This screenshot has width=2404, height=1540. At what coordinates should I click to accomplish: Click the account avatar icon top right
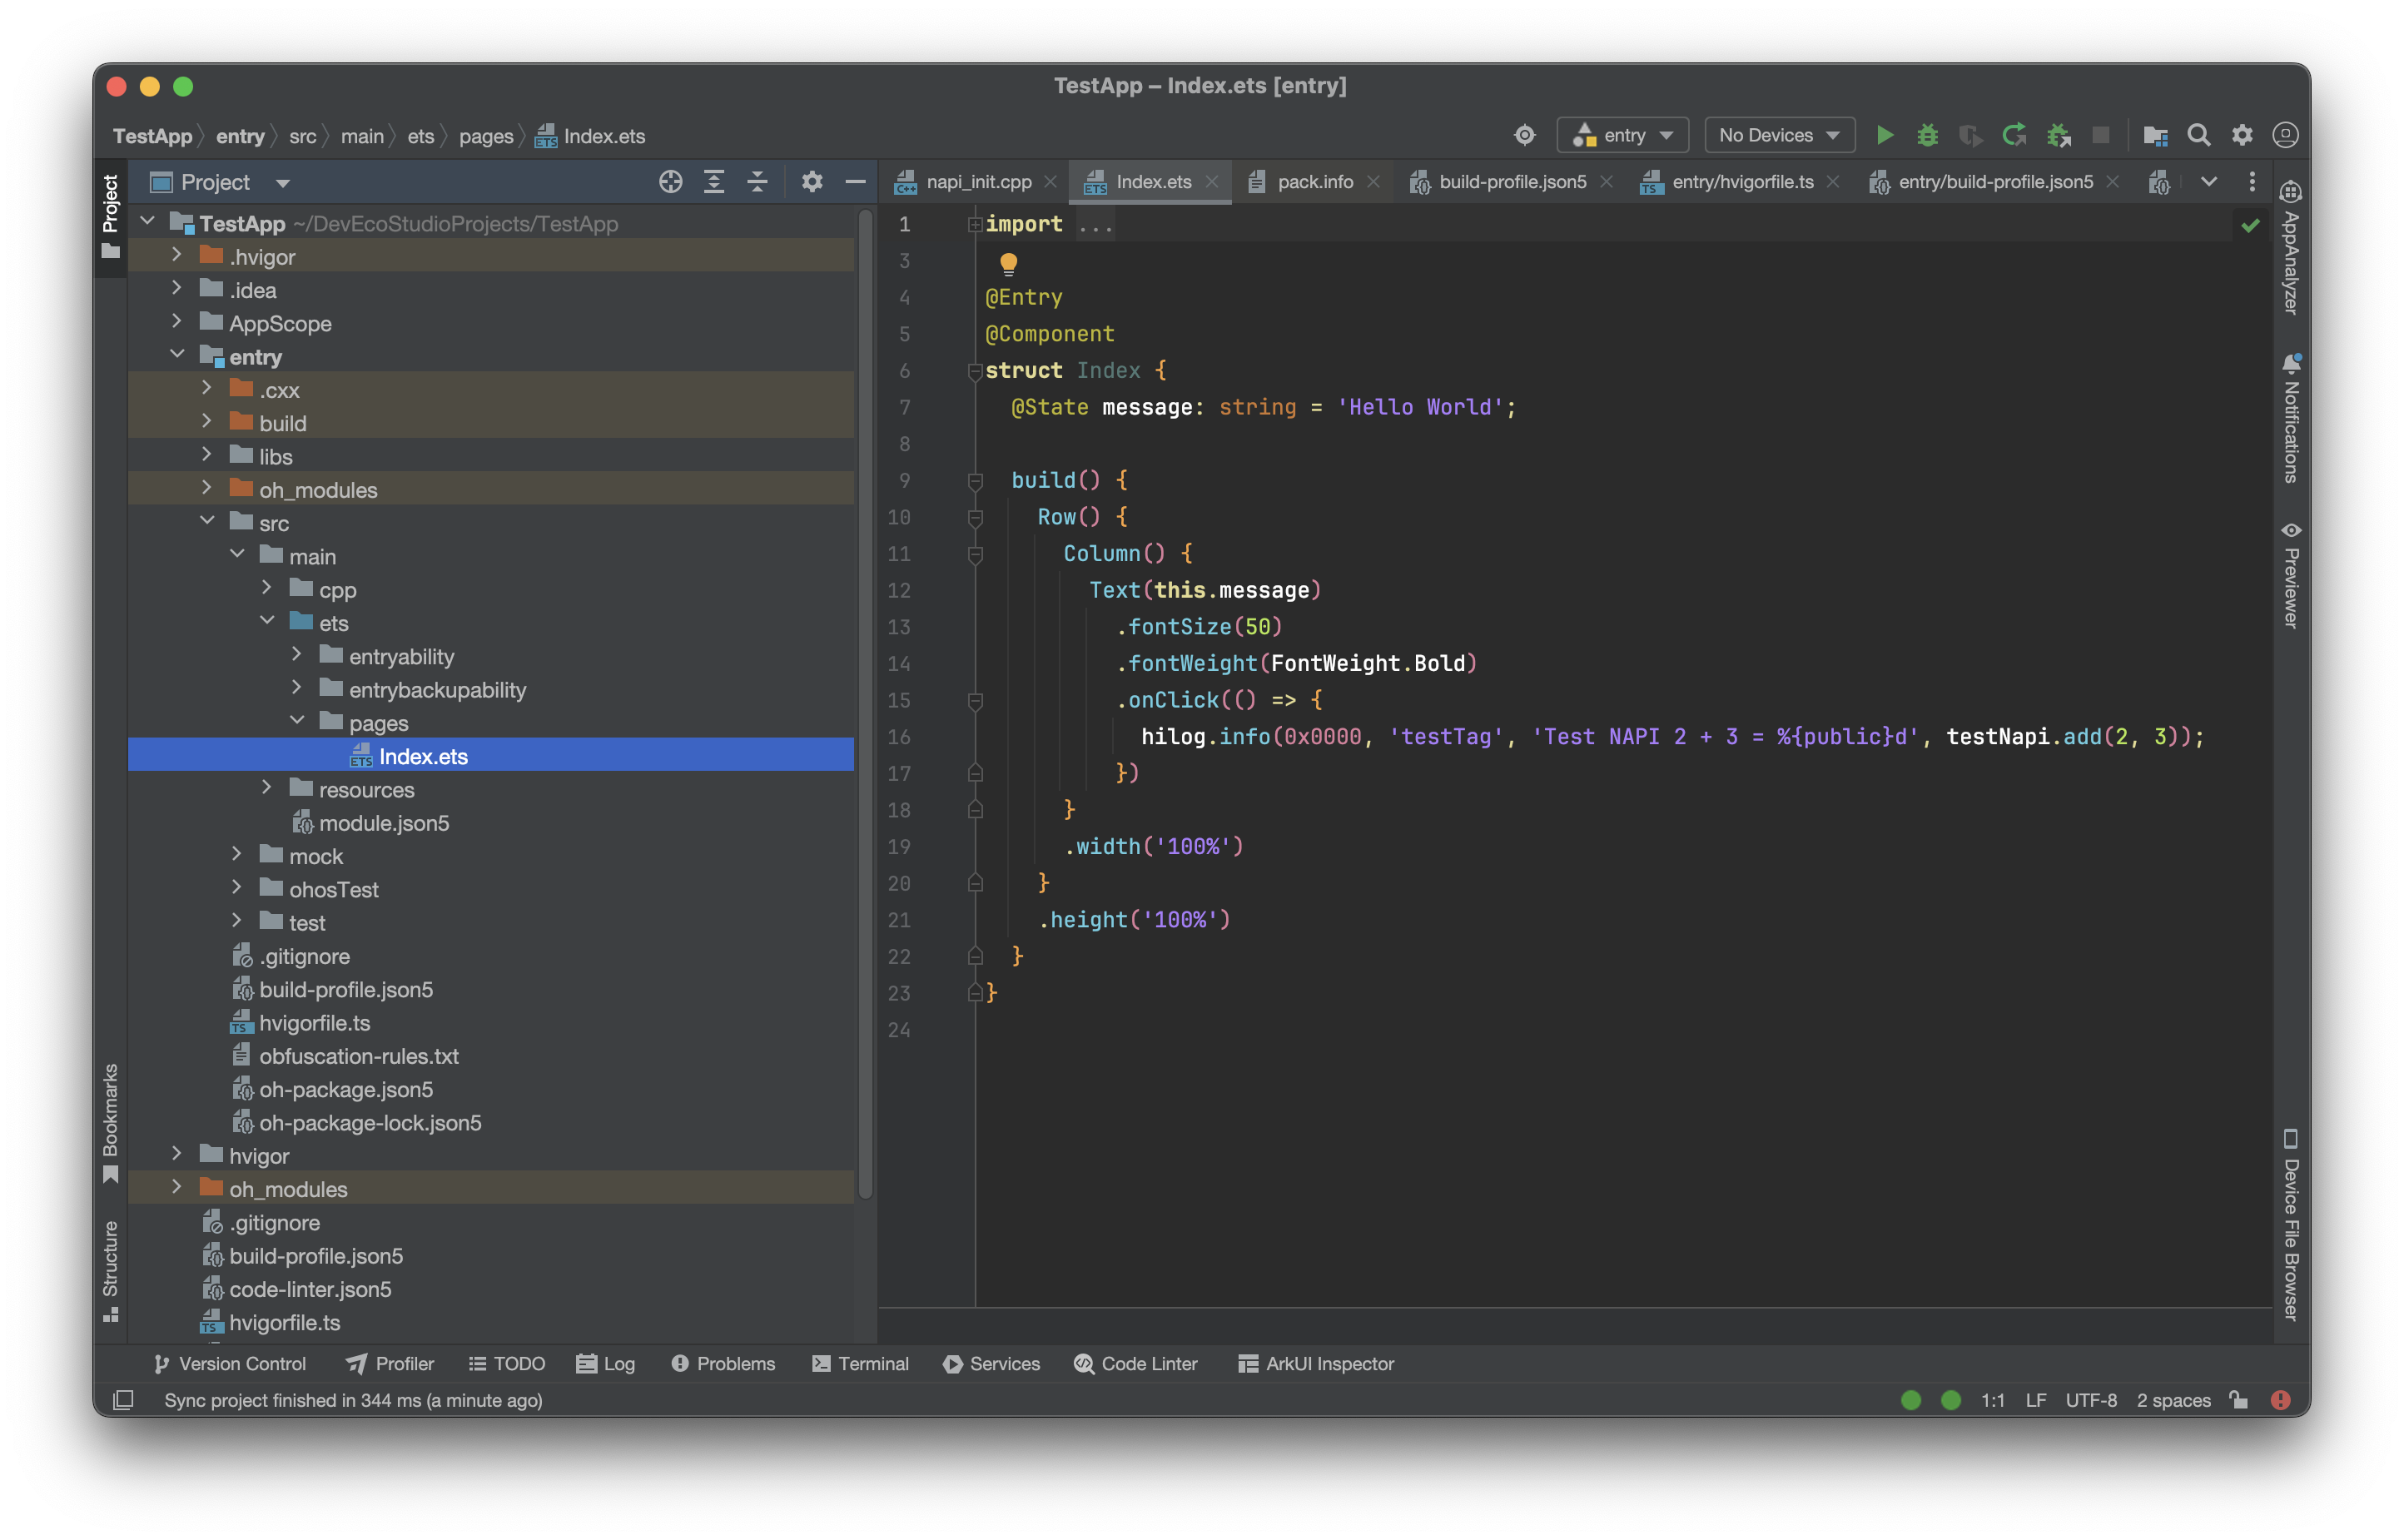point(2285,135)
